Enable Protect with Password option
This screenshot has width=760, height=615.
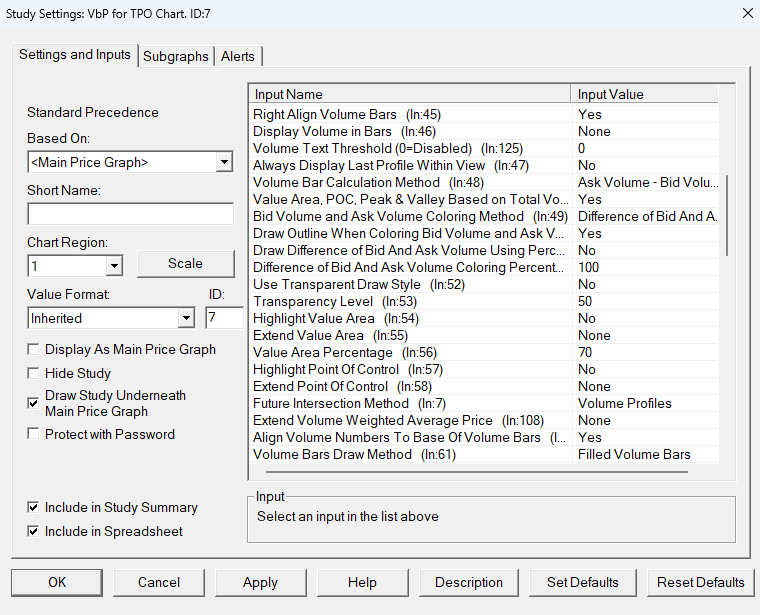[35, 434]
